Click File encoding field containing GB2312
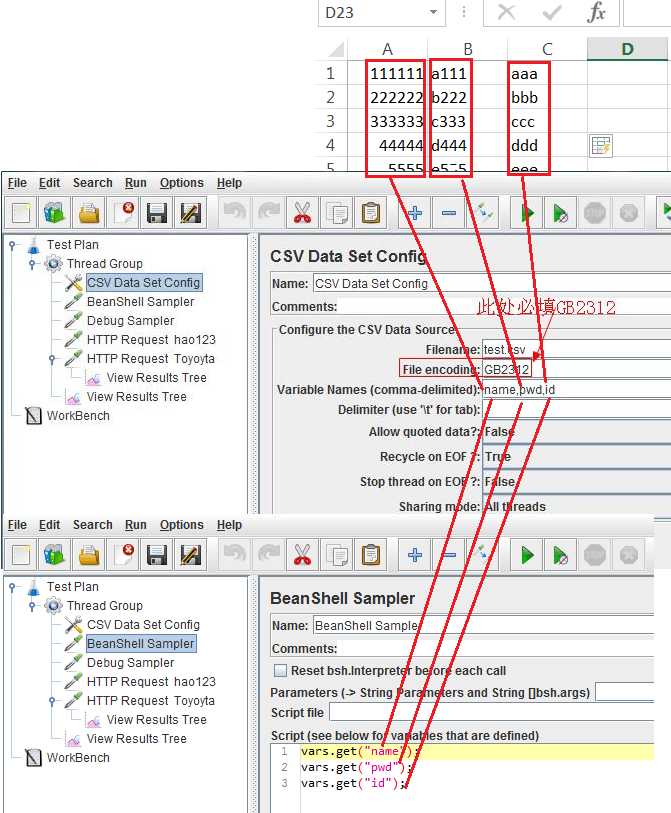This screenshot has height=813, width=671. pyautogui.click(x=577, y=369)
